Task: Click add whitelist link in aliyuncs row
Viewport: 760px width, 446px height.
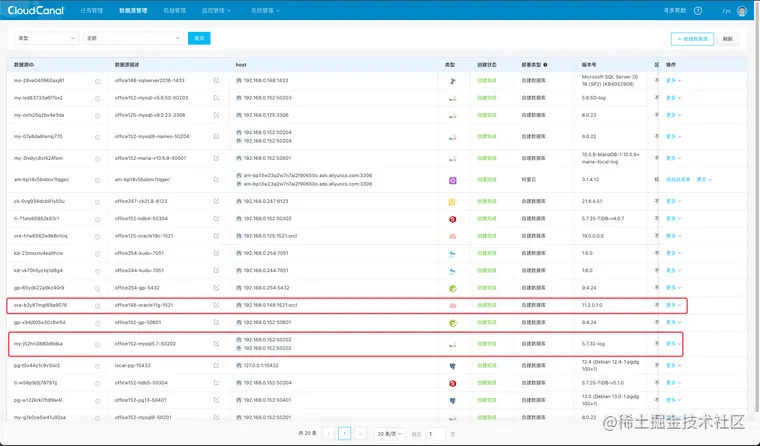Action: click(678, 179)
